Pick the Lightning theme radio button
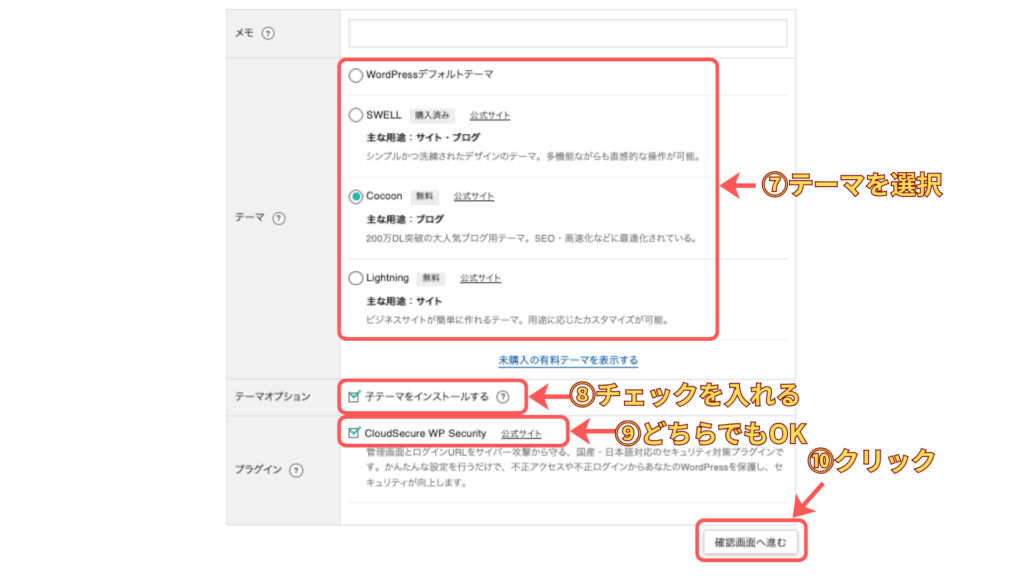 point(356,279)
